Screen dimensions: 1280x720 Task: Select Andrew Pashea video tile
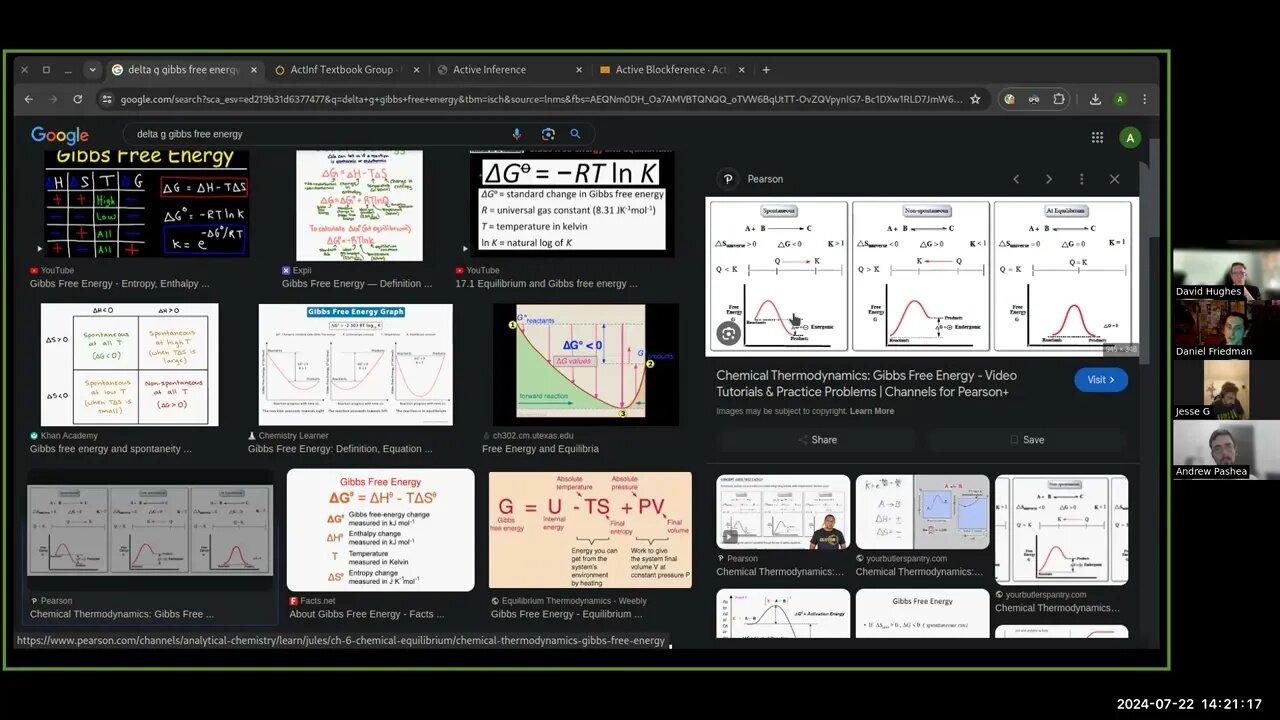[x=1226, y=450]
